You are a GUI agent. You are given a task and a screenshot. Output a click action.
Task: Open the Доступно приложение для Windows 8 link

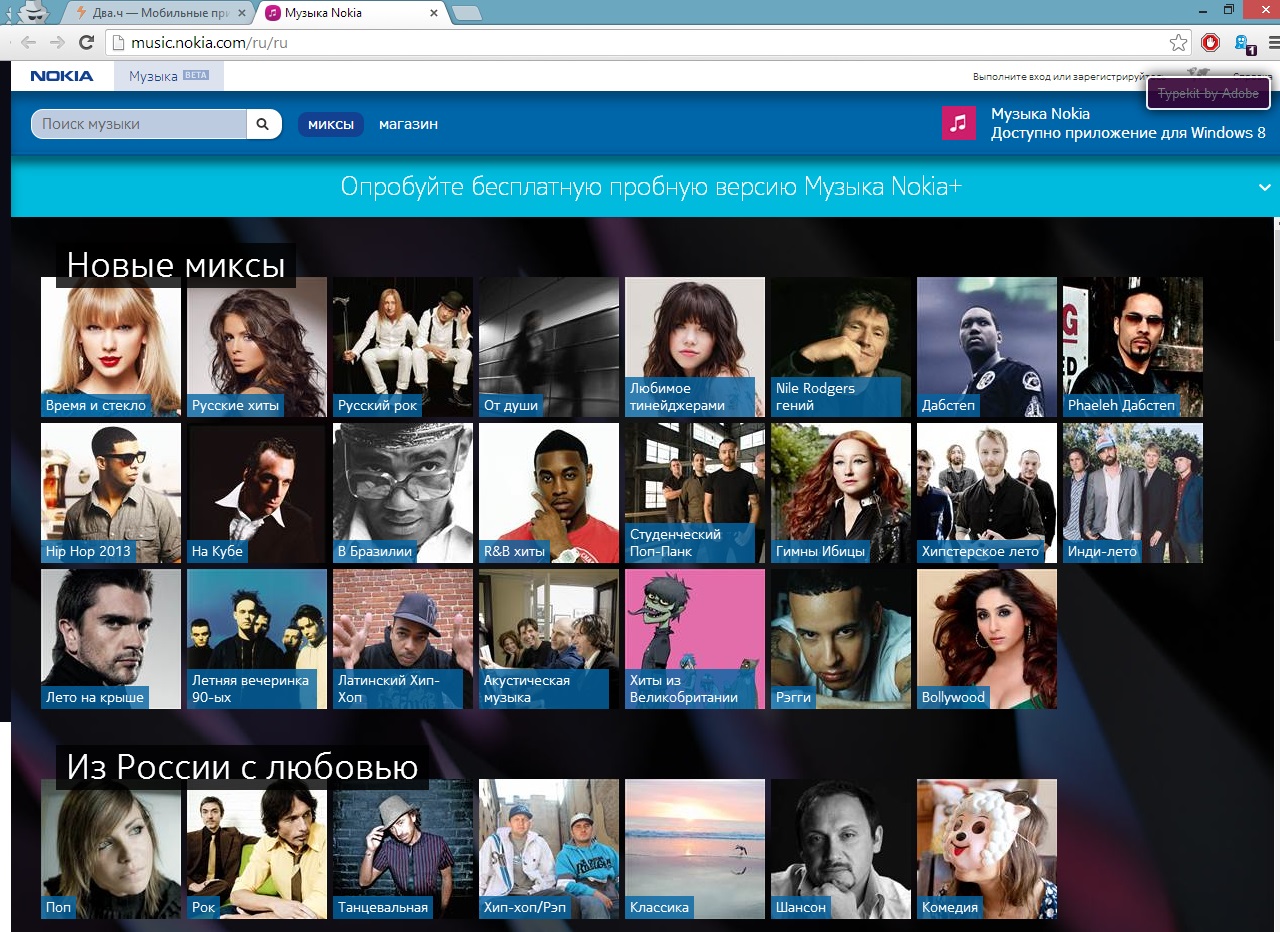(1128, 133)
